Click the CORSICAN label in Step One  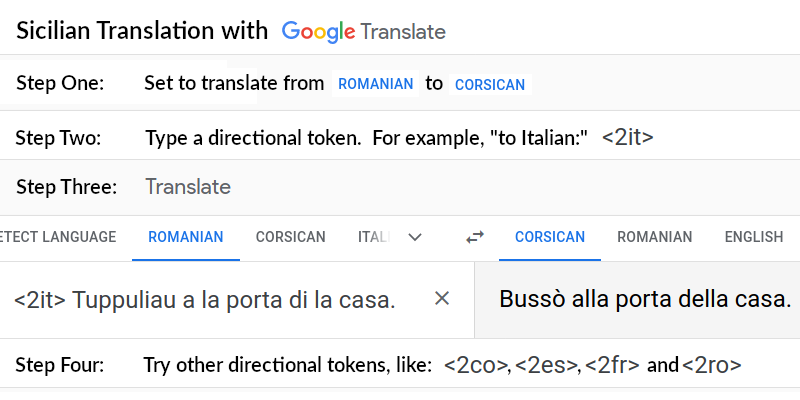pos(490,84)
